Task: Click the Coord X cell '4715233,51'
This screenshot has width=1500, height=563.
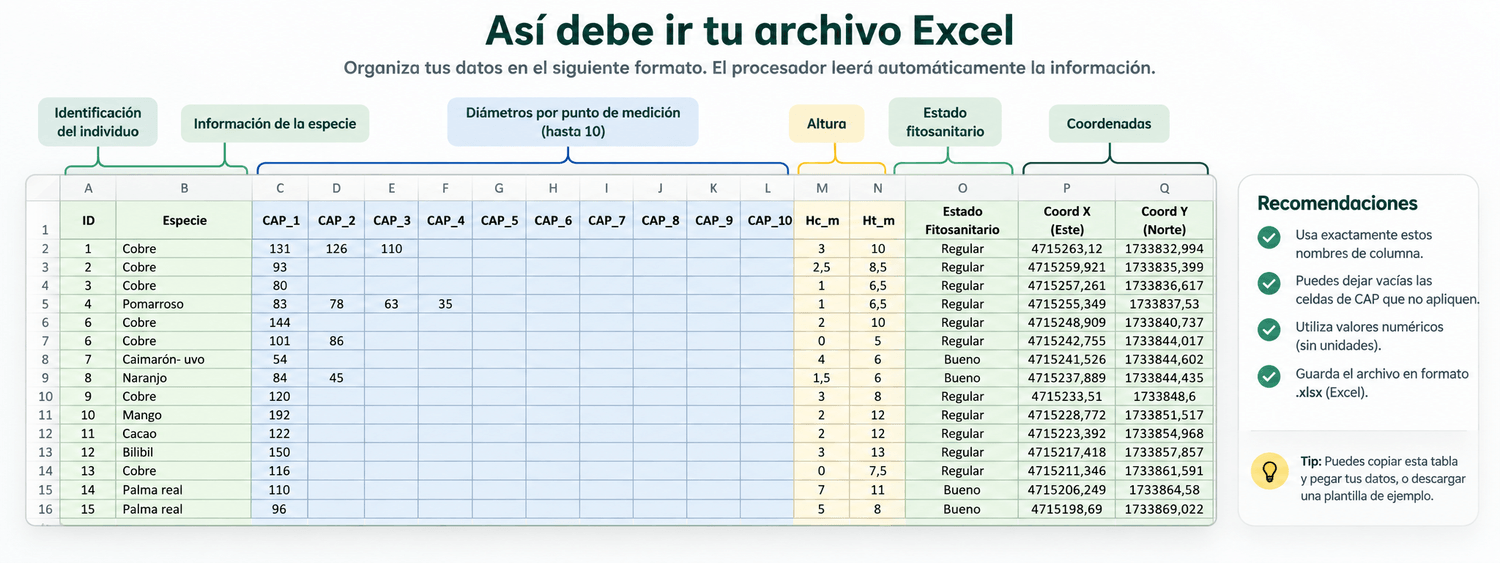Action: 1067,396
